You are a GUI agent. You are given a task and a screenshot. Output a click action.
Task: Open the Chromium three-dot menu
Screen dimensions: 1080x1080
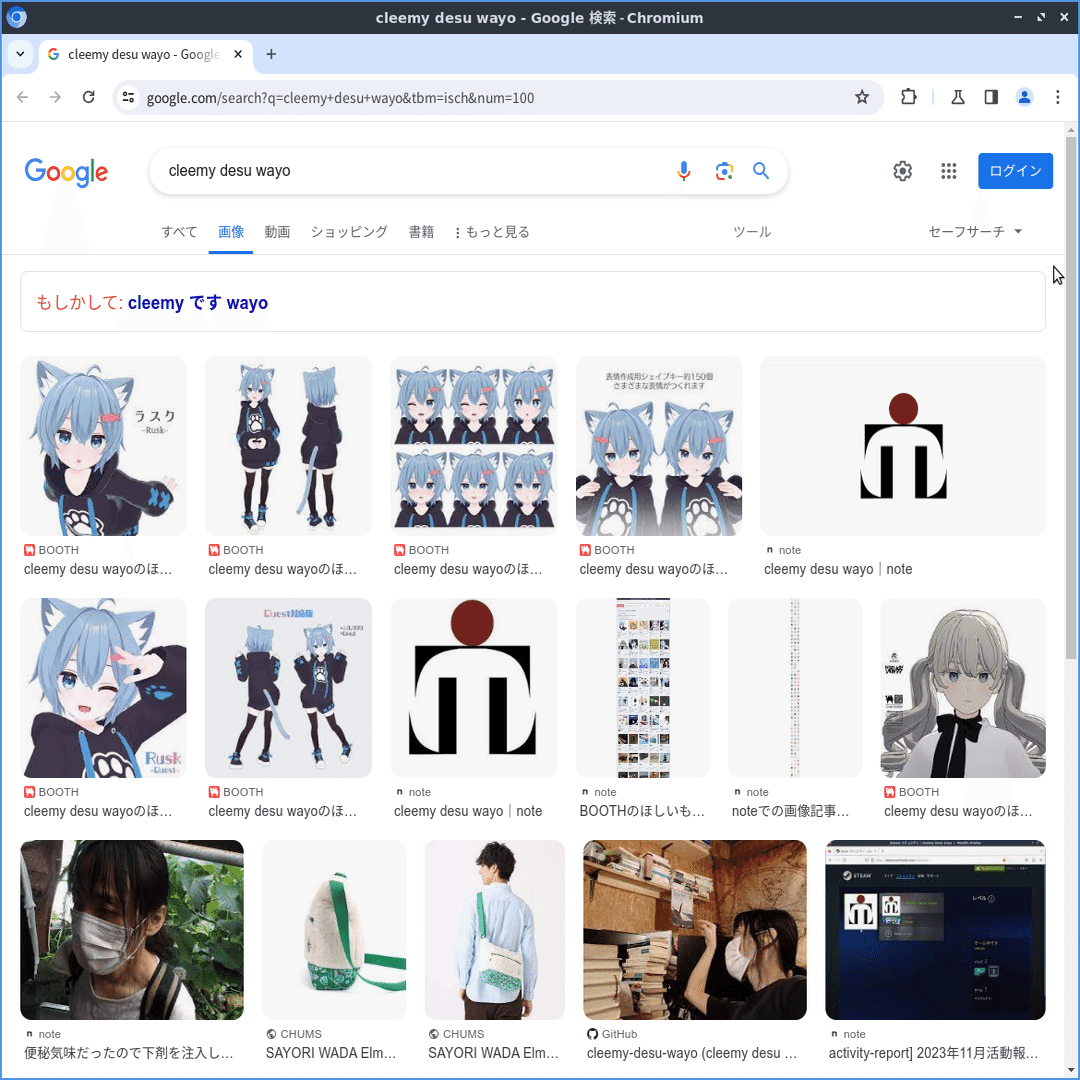coord(1057,97)
